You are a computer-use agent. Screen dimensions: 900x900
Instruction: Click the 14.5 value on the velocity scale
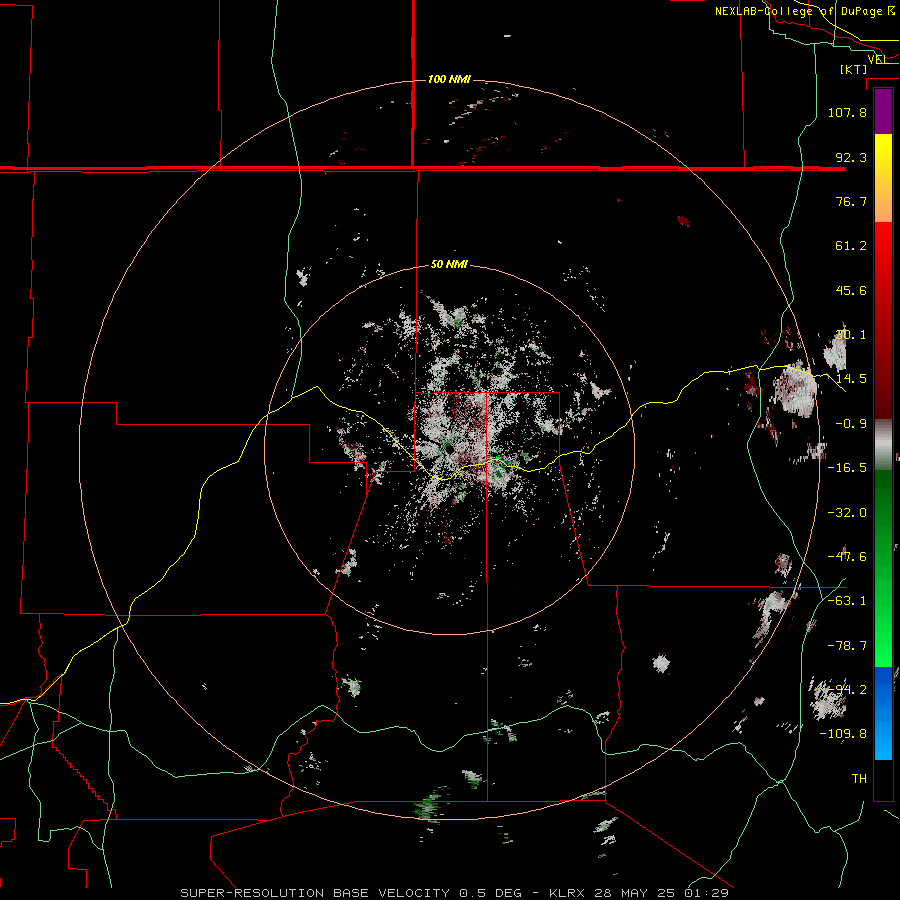(851, 379)
